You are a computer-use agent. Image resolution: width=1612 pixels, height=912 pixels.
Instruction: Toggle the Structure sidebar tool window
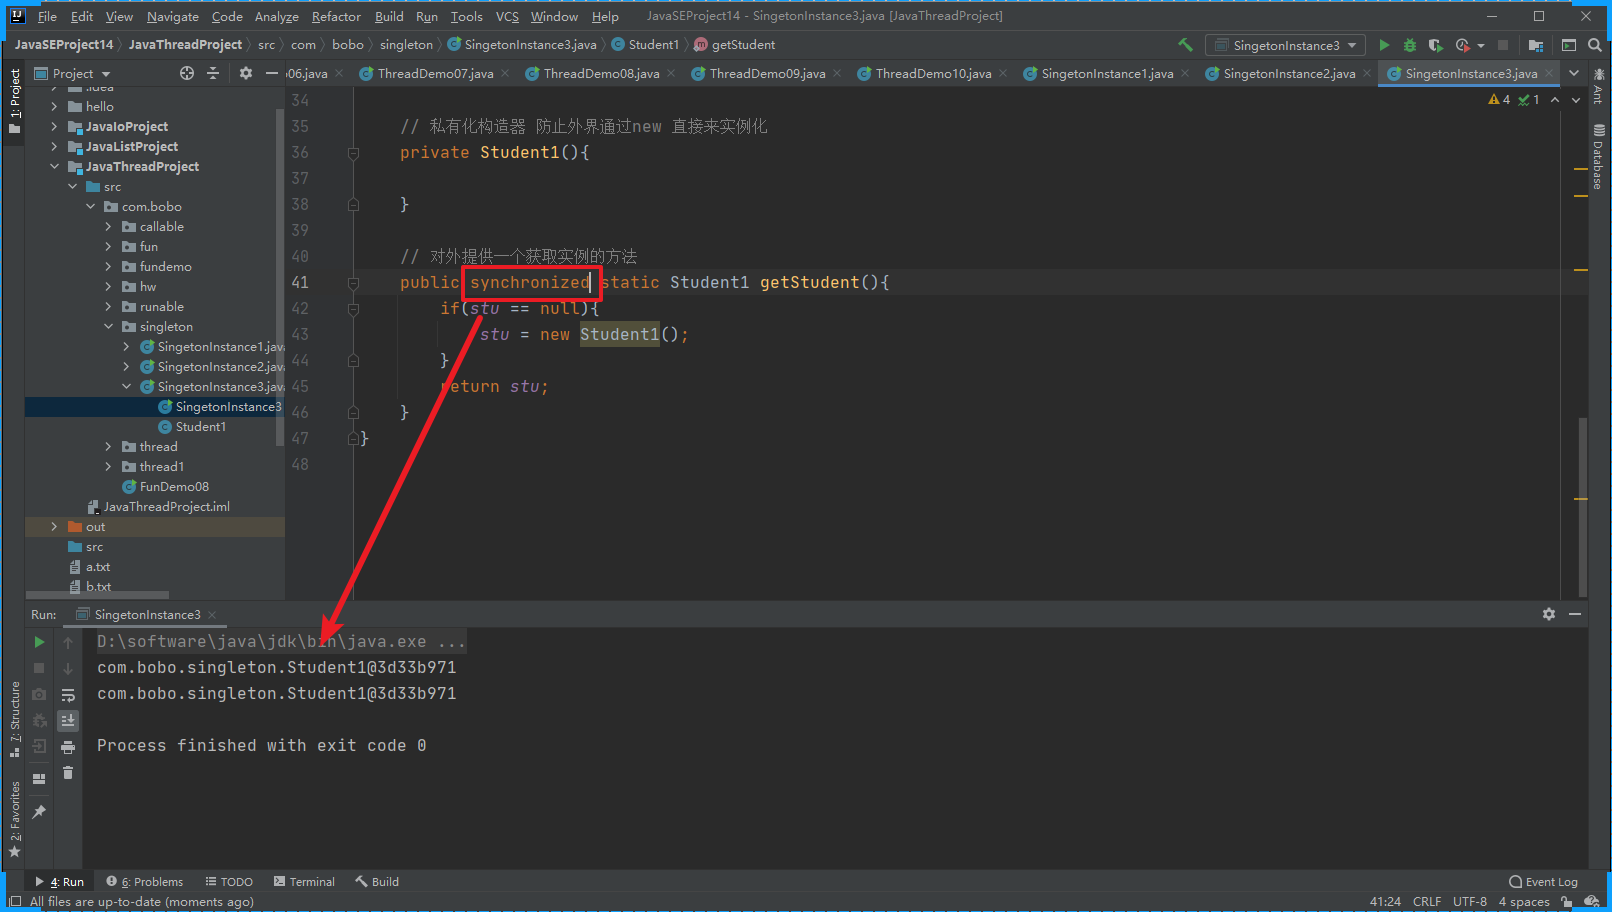pos(14,720)
